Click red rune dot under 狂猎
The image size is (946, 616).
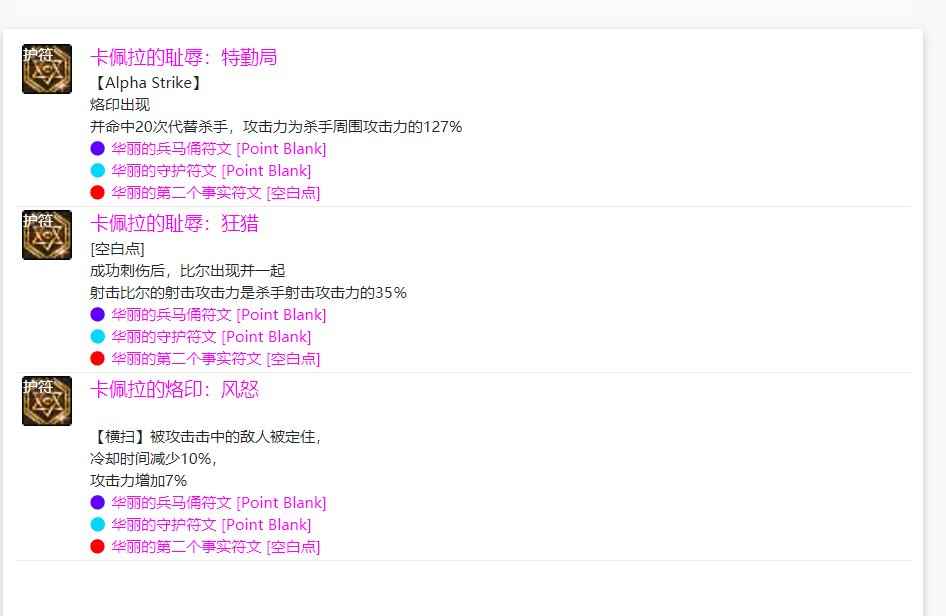click(97, 359)
